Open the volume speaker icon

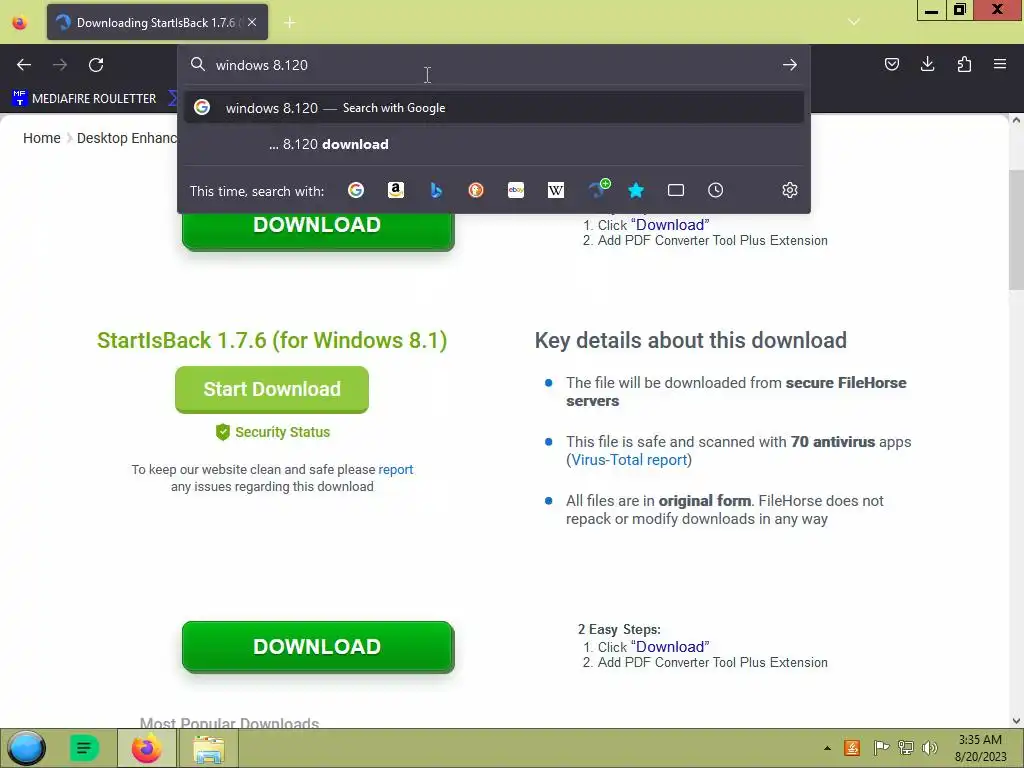[x=929, y=748]
